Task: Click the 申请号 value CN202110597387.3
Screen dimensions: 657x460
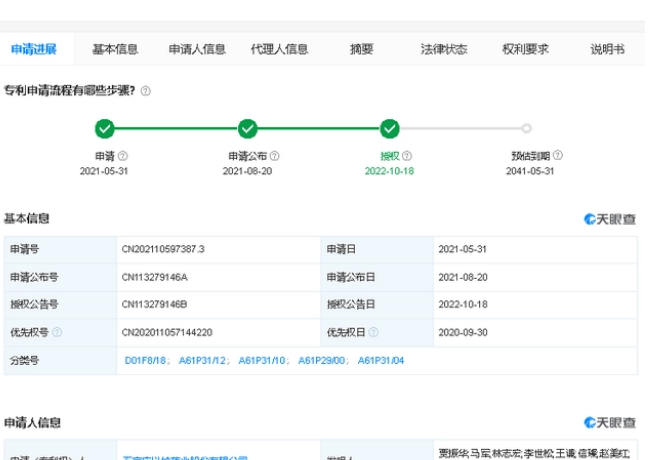Action: [x=163, y=249]
